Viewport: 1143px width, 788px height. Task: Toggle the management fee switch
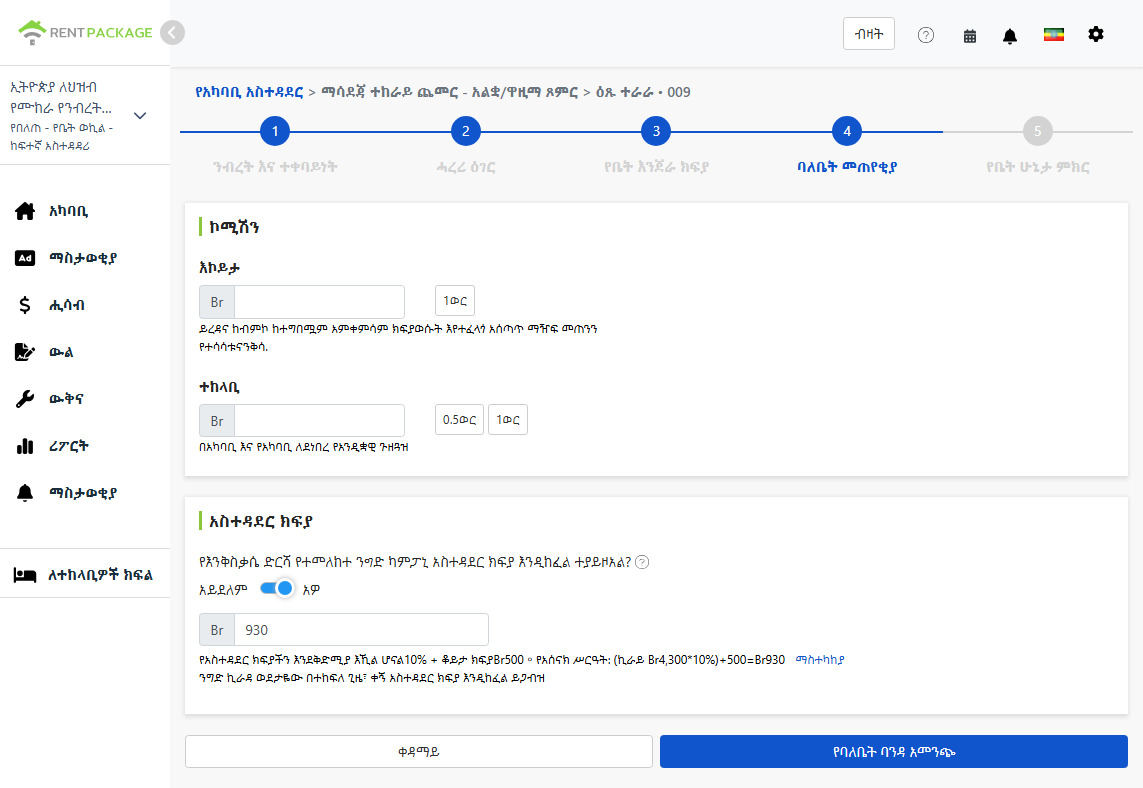[277, 588]
